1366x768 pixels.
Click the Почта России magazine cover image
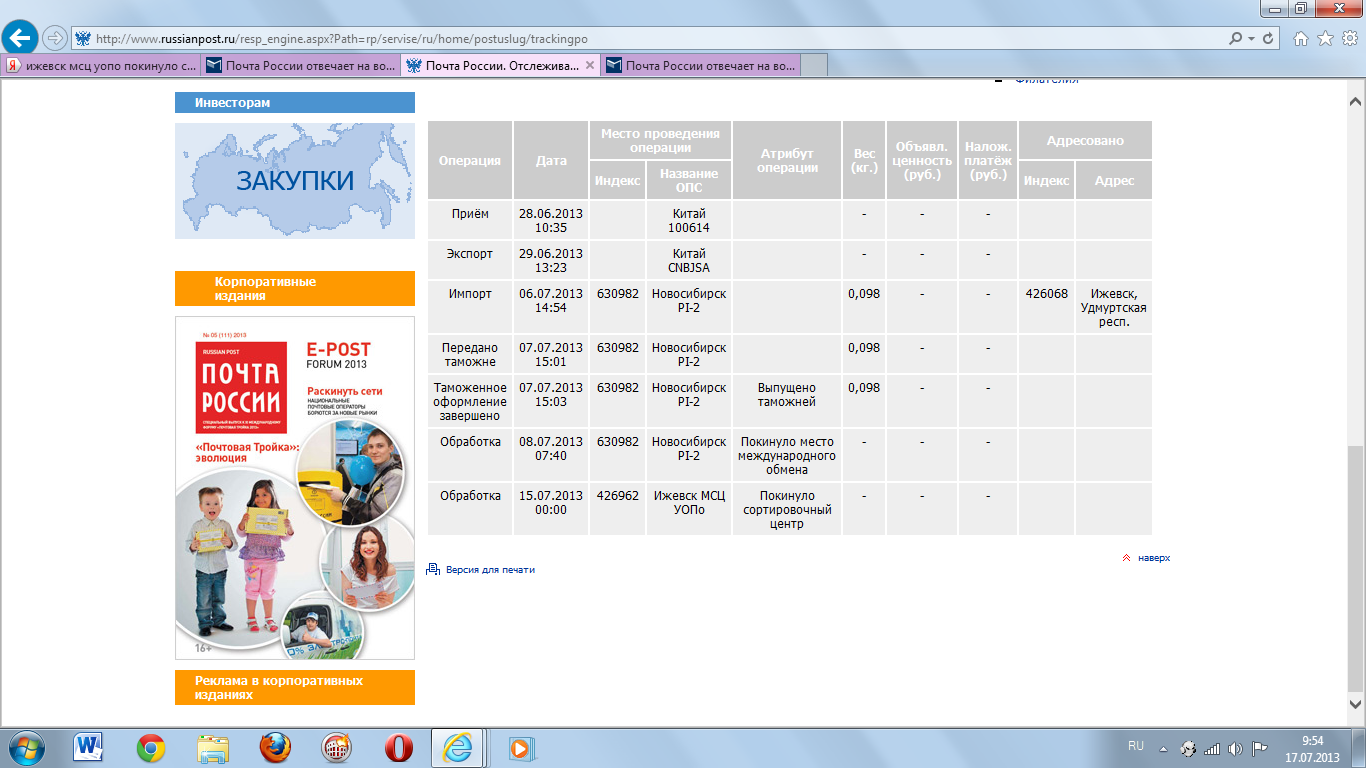point(295,488)
